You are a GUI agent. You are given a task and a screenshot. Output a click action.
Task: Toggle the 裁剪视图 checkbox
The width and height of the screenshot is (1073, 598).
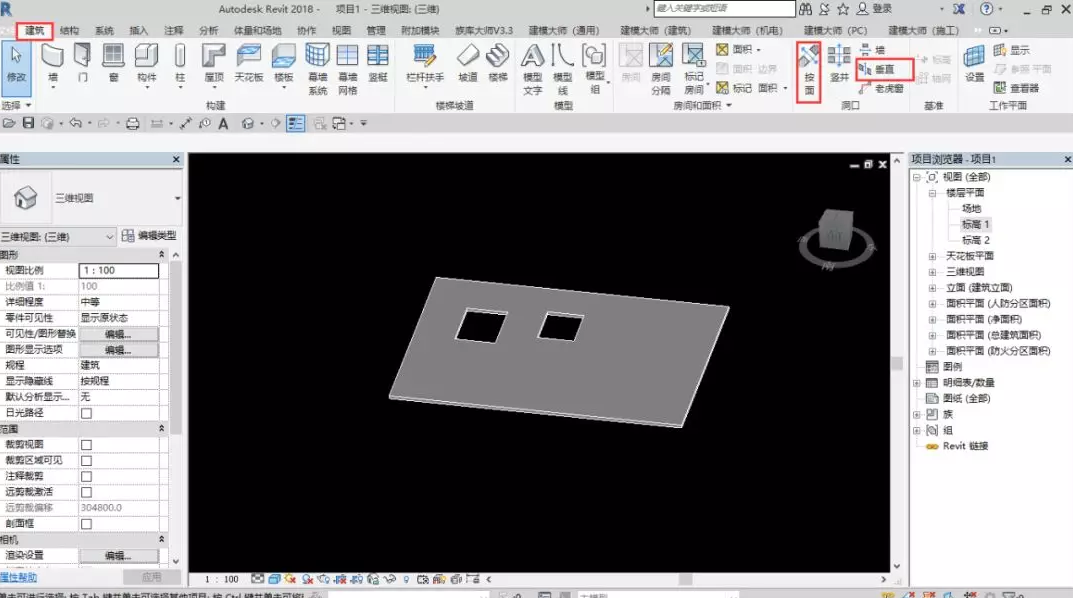point(86,445)
